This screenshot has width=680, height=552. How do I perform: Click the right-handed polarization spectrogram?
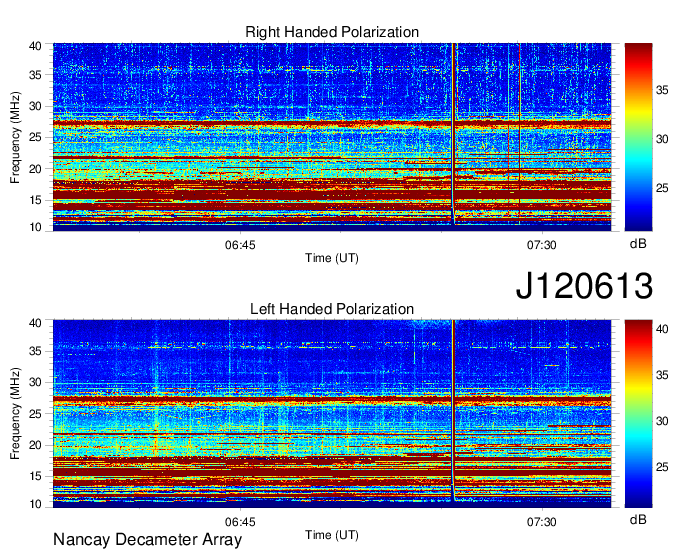tap(332, 137)
